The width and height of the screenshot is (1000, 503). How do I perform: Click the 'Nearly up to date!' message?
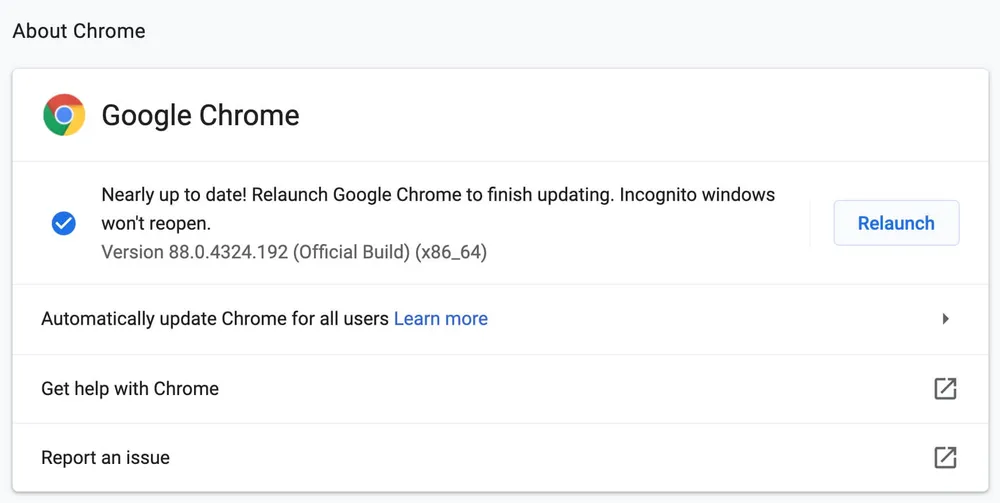(x=174, y=194)
